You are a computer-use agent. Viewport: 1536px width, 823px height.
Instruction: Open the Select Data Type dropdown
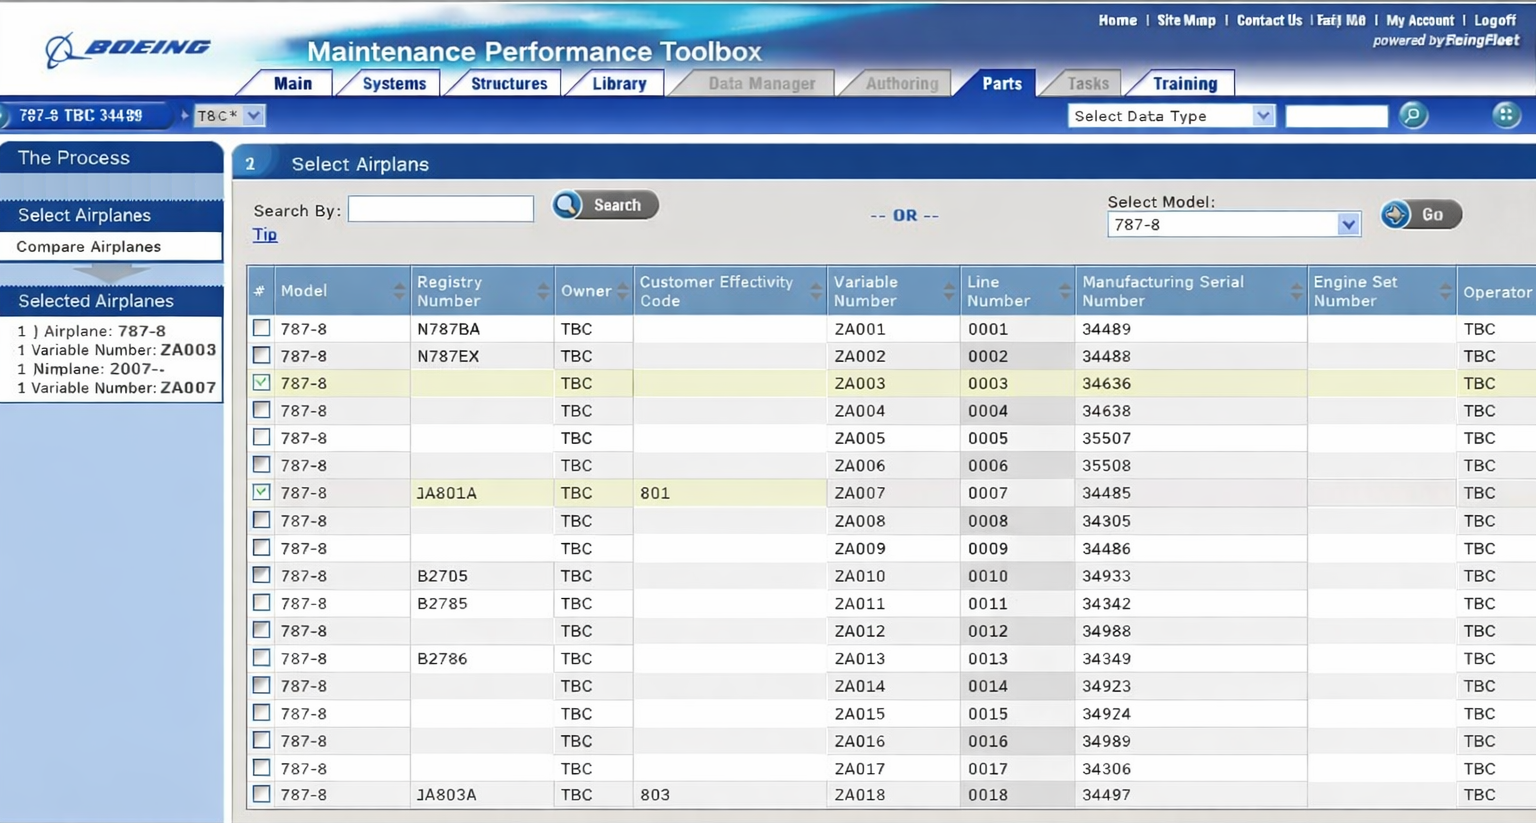point(1171,116)
